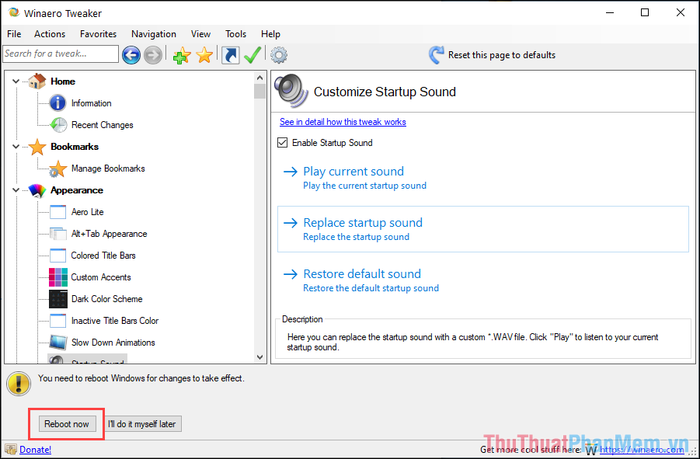Viewport: 700px width, 459px height.
Task: Click the Slow Down Animations monitor icon
Action: click(58, 342)
